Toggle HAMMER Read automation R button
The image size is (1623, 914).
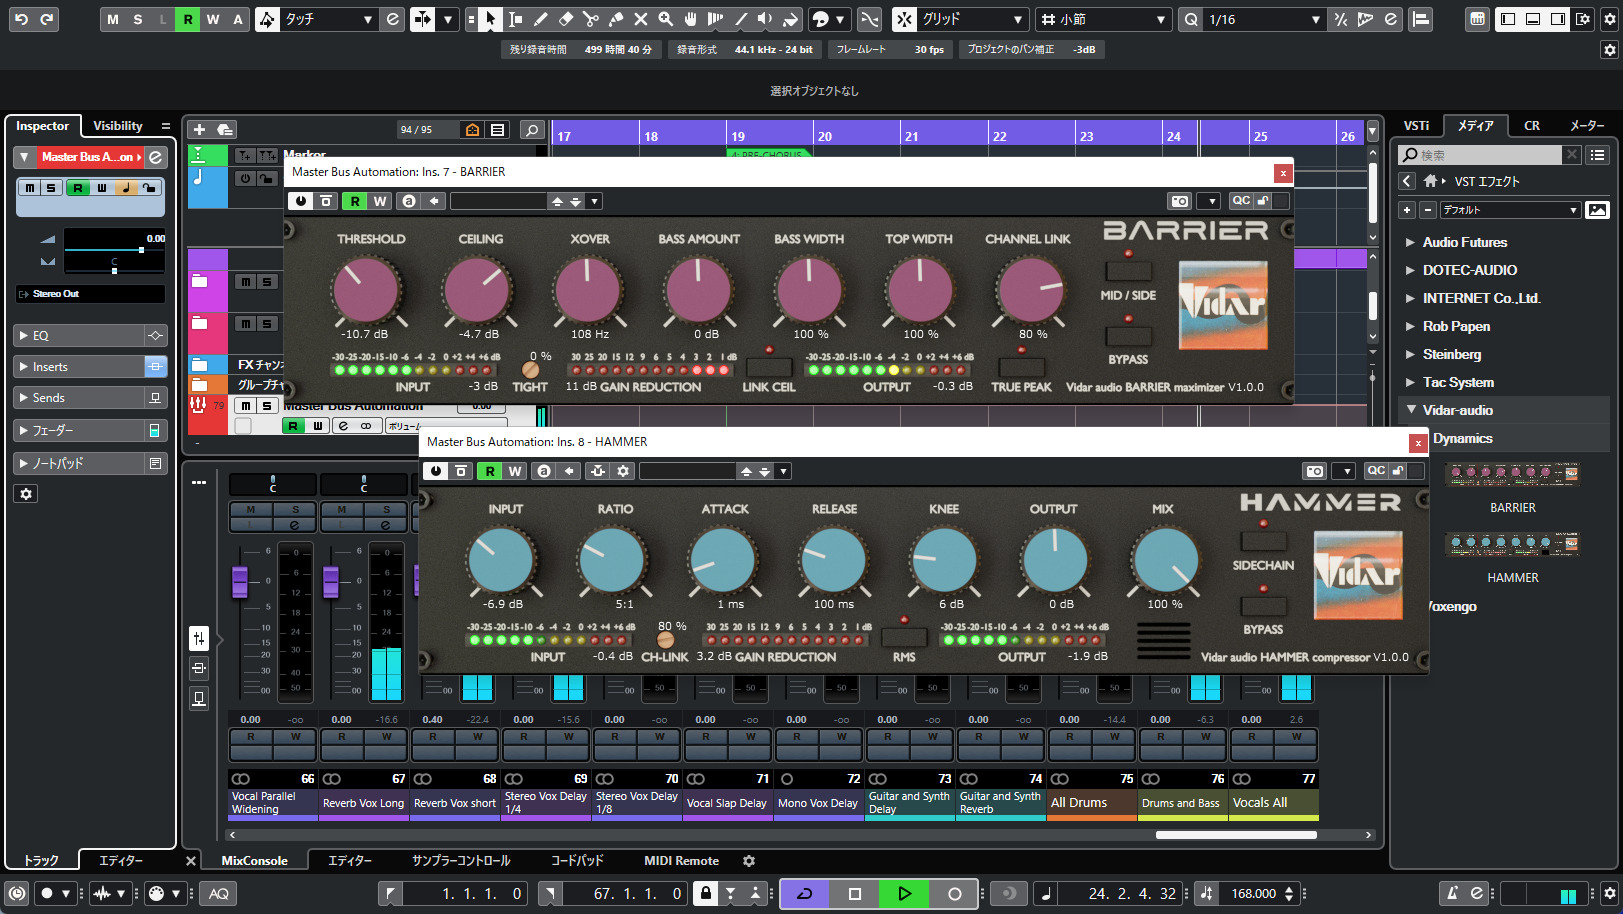coord(490,471)
